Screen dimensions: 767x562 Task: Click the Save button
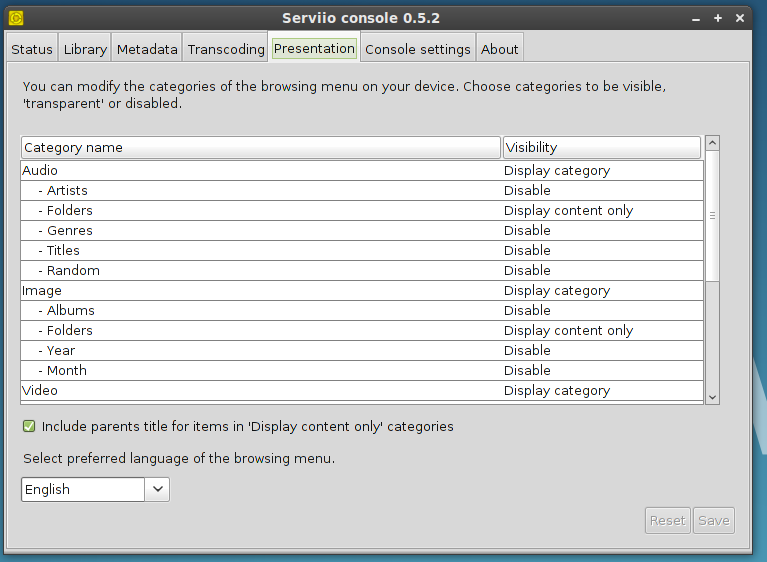tap(714, 520)
